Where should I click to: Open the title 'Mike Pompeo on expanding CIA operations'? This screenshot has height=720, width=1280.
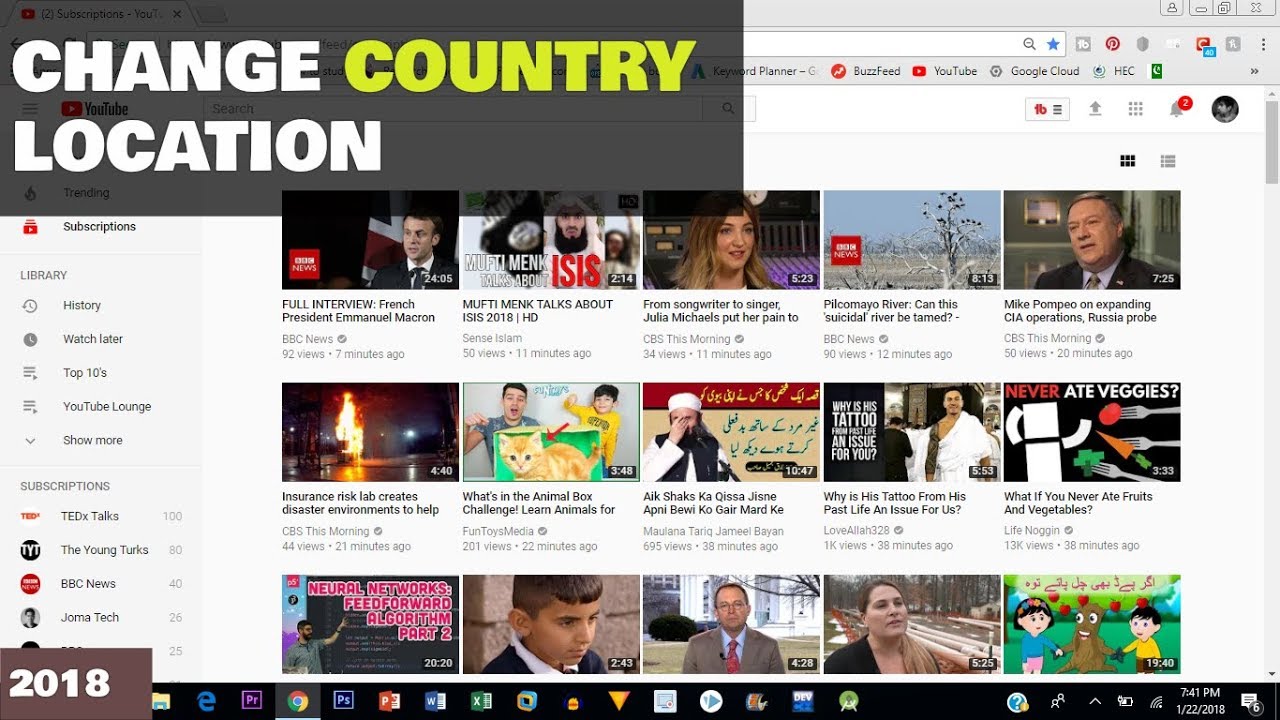(1080, 311)
